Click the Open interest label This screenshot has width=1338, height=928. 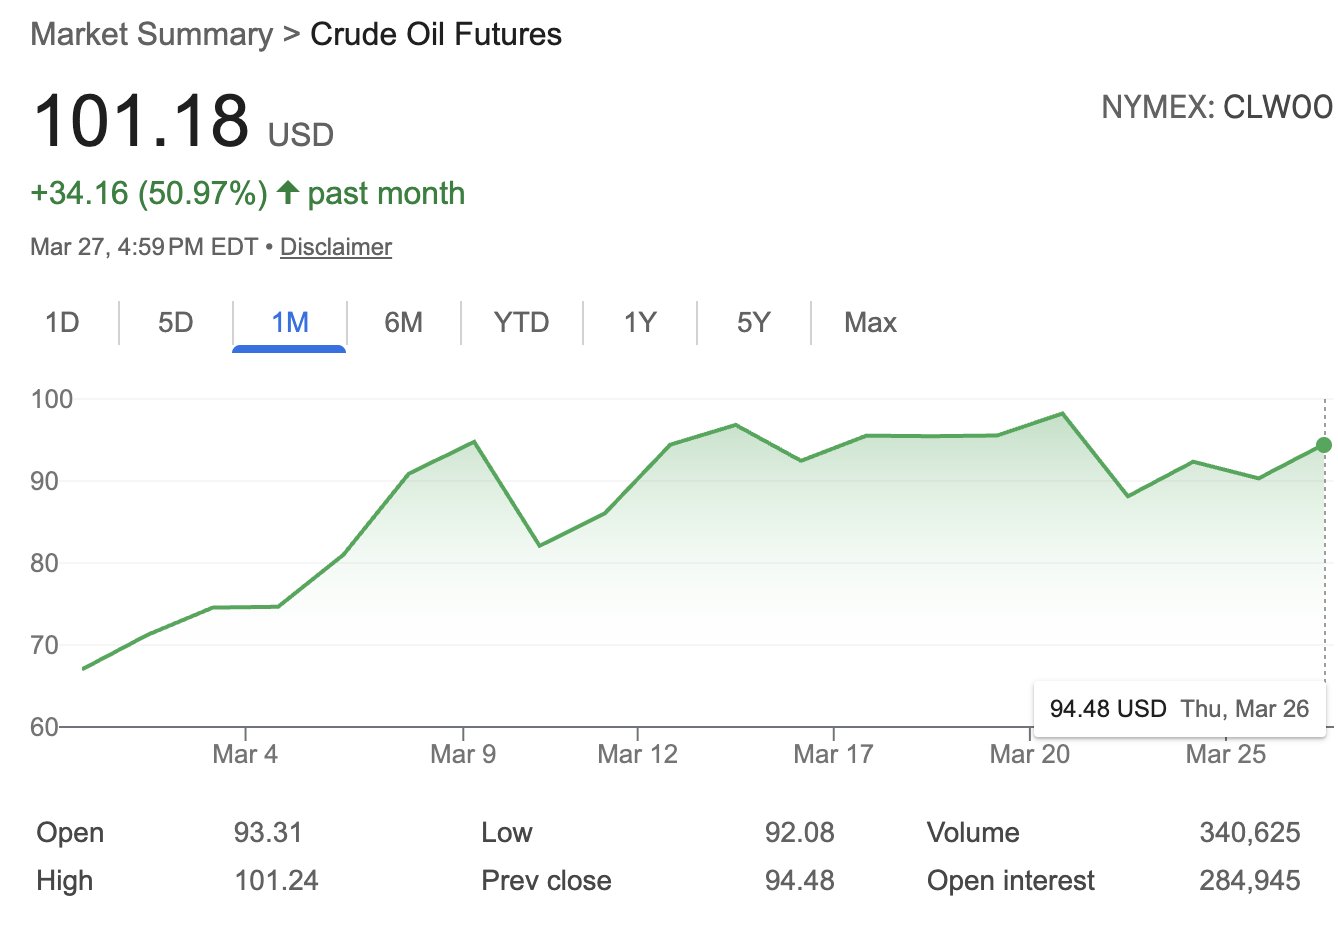1011,880
